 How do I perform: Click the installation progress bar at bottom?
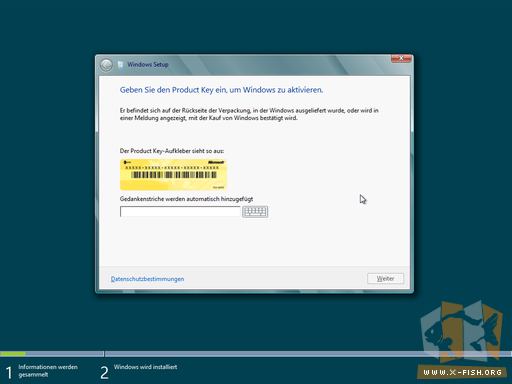pos(256,354)
